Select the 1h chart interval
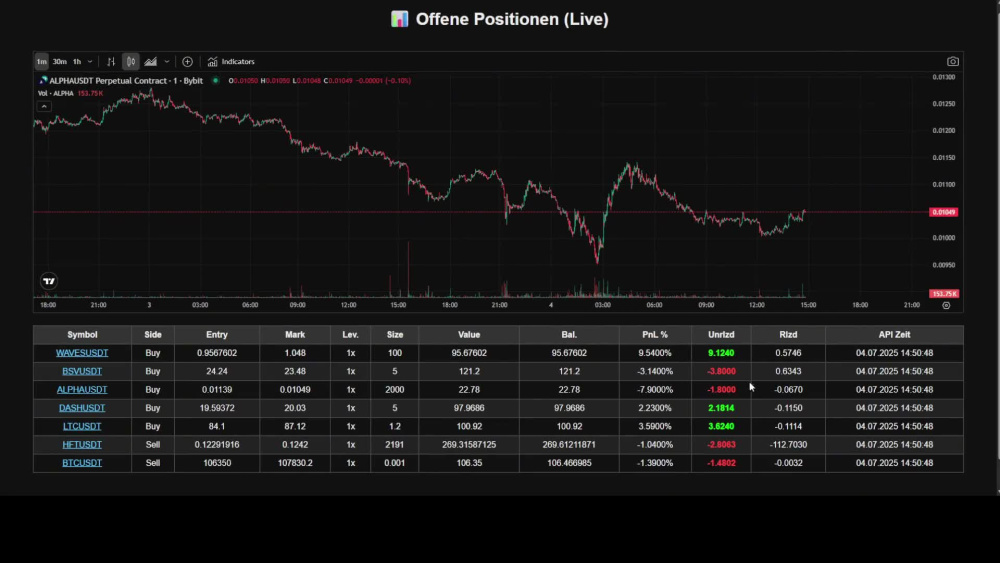 [x=77, y=62]
